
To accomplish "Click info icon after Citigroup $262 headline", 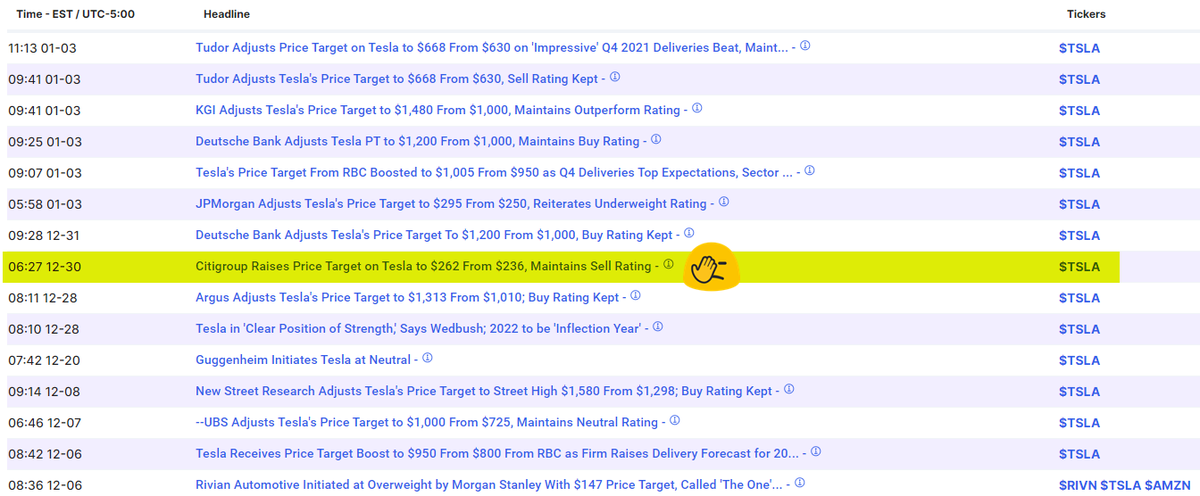I will coord(668,264).
